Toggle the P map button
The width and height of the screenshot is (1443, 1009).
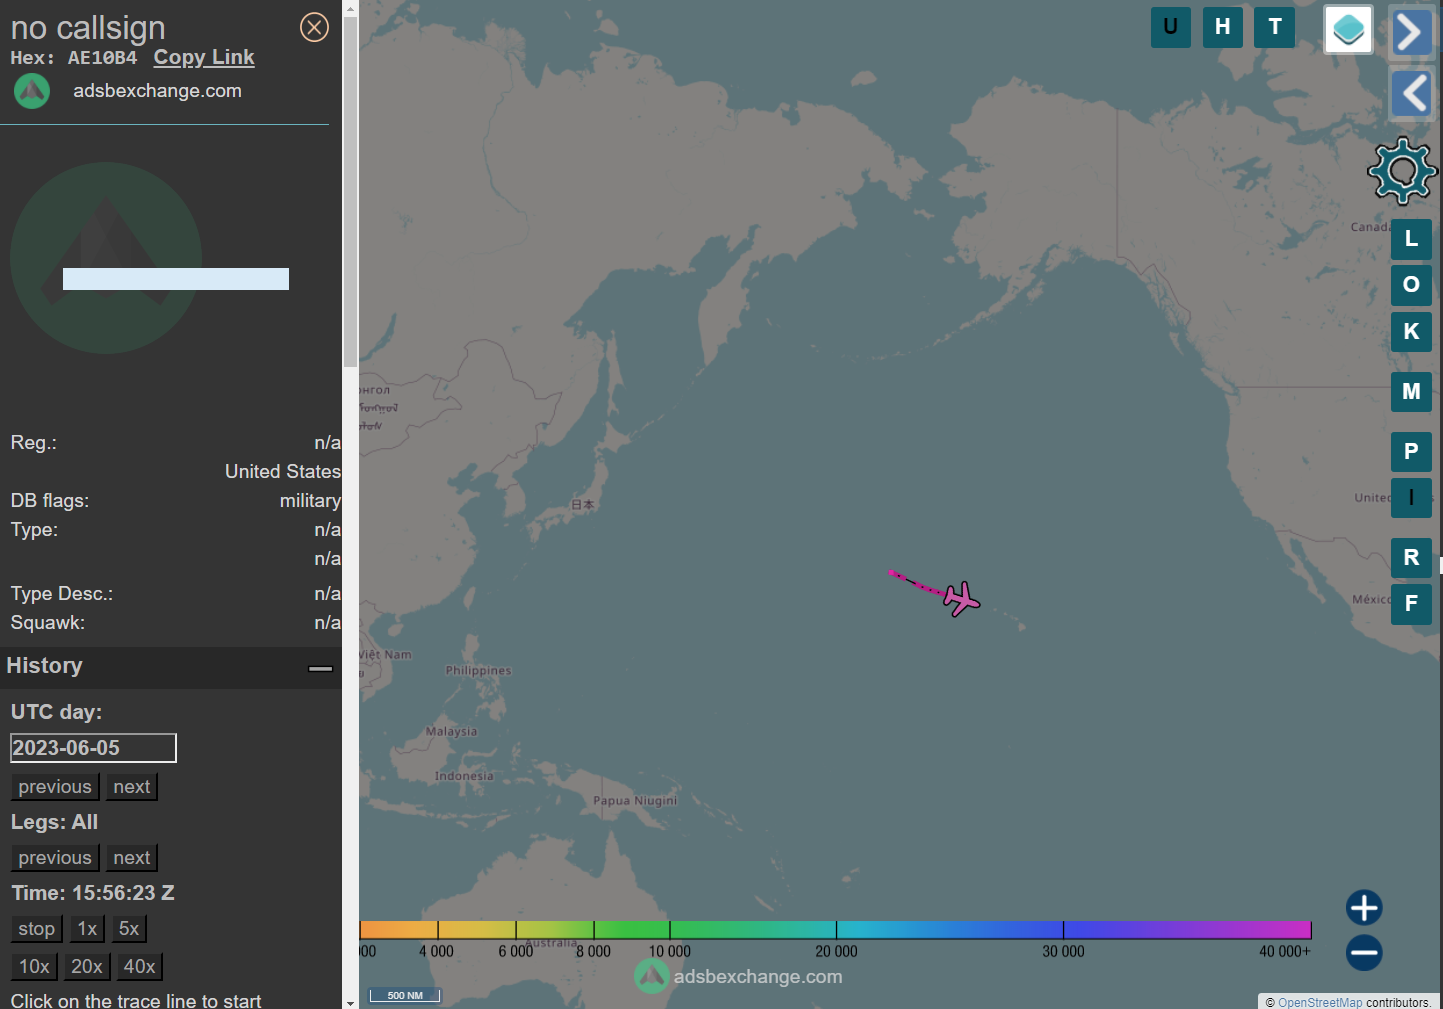pyautogui.click(x=1411, y=452)
